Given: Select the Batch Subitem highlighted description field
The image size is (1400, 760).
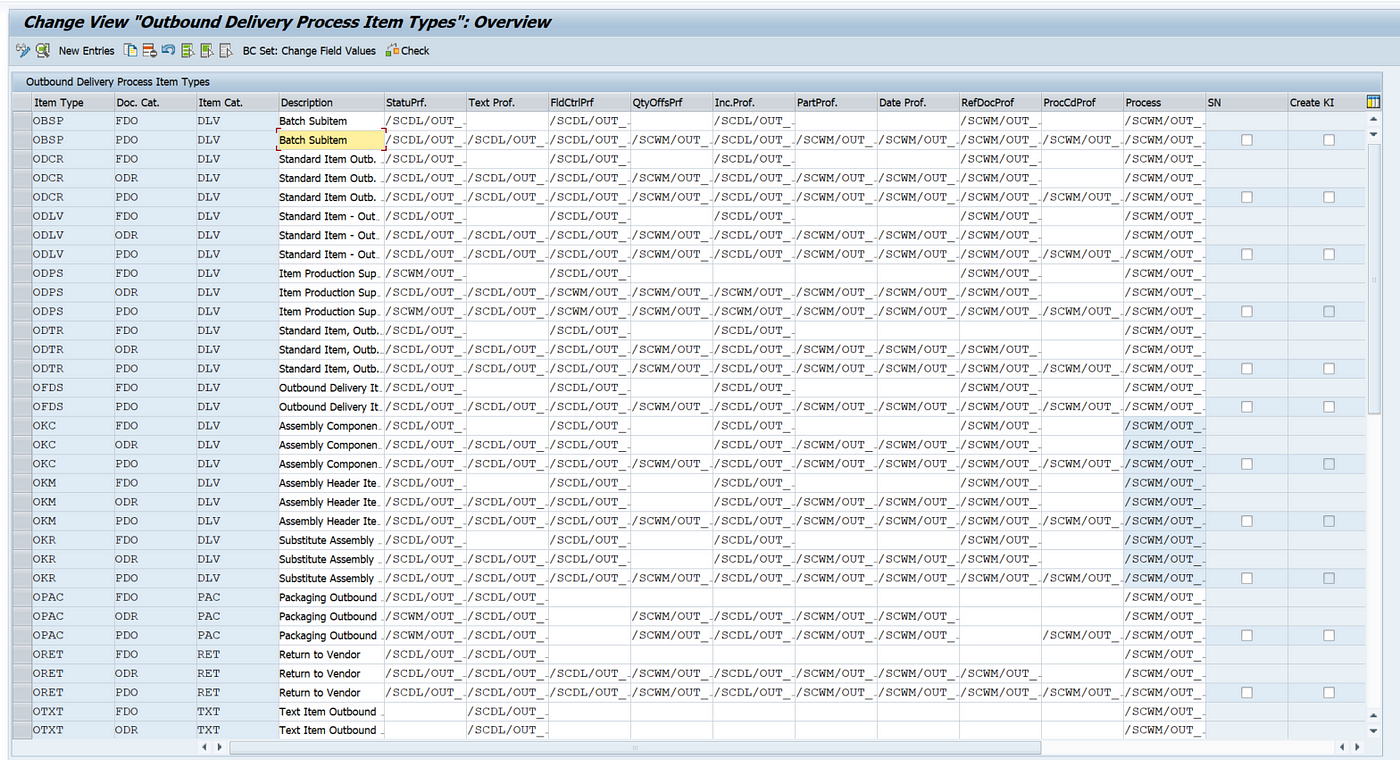Looking at the screenshot, I should tap(331, 140).
